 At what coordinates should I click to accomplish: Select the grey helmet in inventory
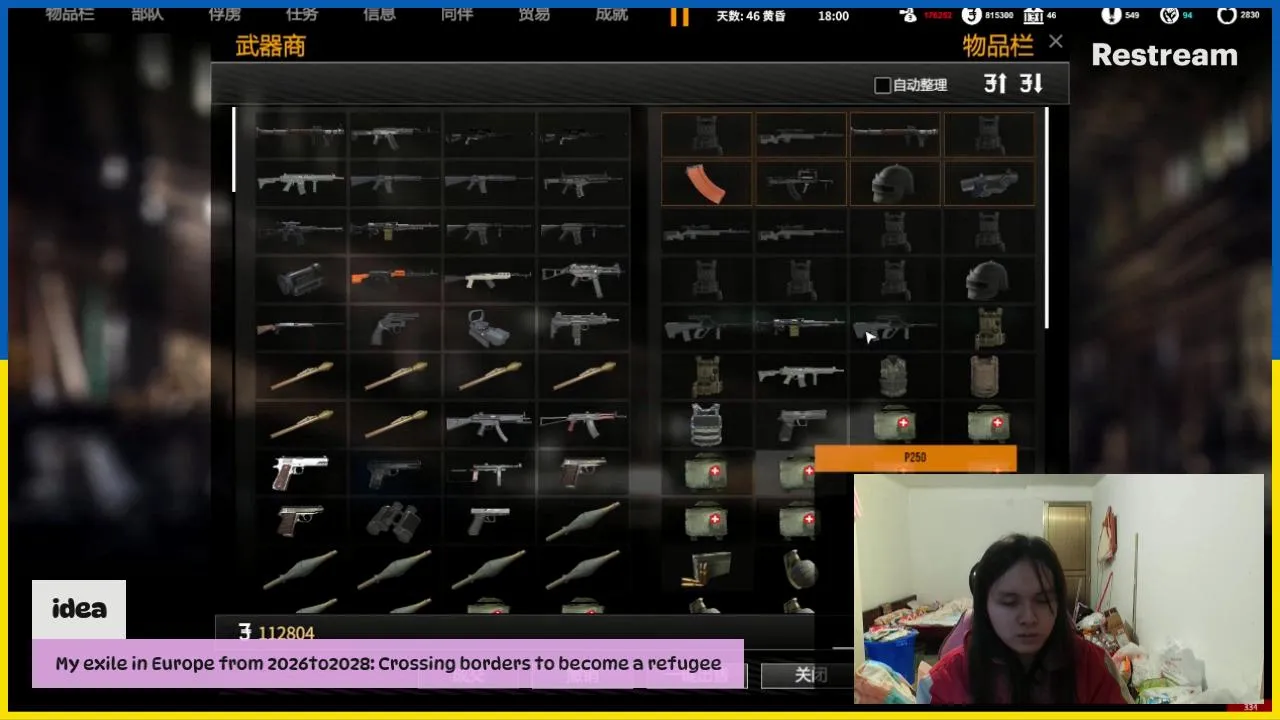(x=988, y=280)
